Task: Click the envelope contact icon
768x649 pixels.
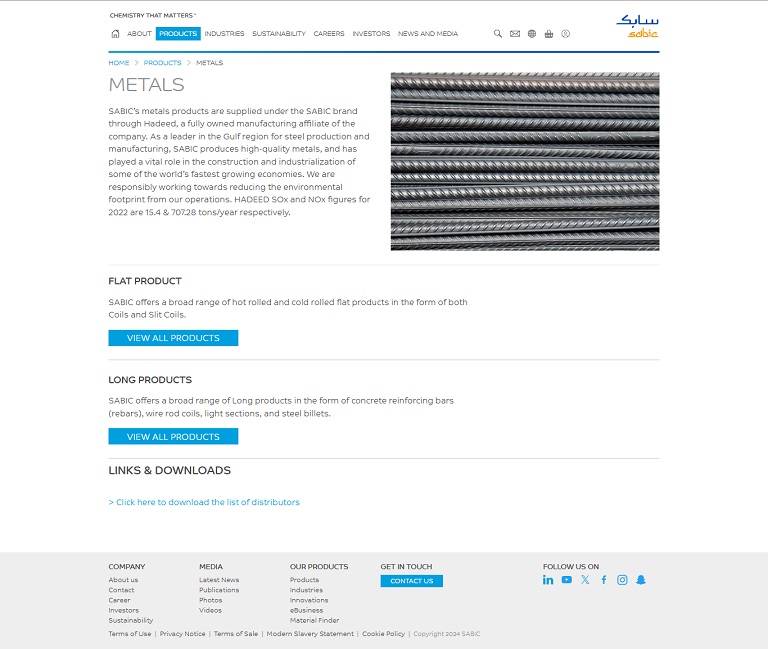Action: pos(515,34)
